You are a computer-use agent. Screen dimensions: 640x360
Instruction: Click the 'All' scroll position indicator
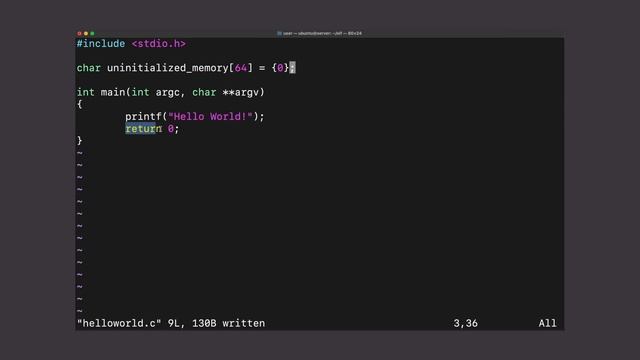547,323
